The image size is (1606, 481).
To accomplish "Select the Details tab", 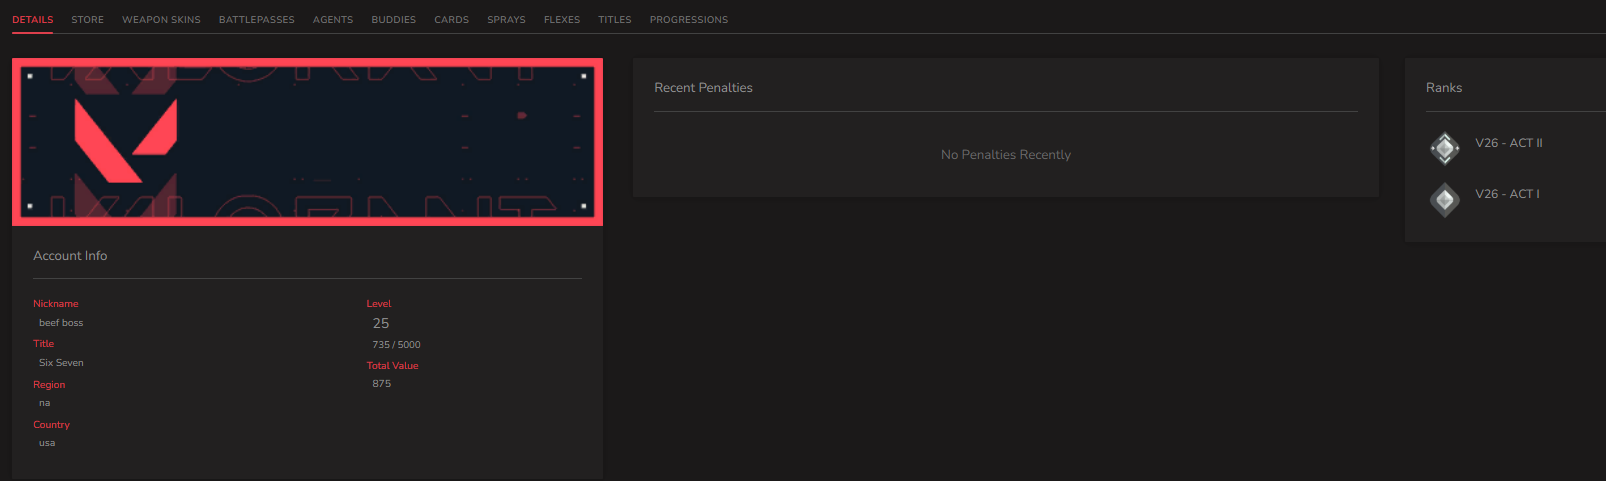I will 33,20.
